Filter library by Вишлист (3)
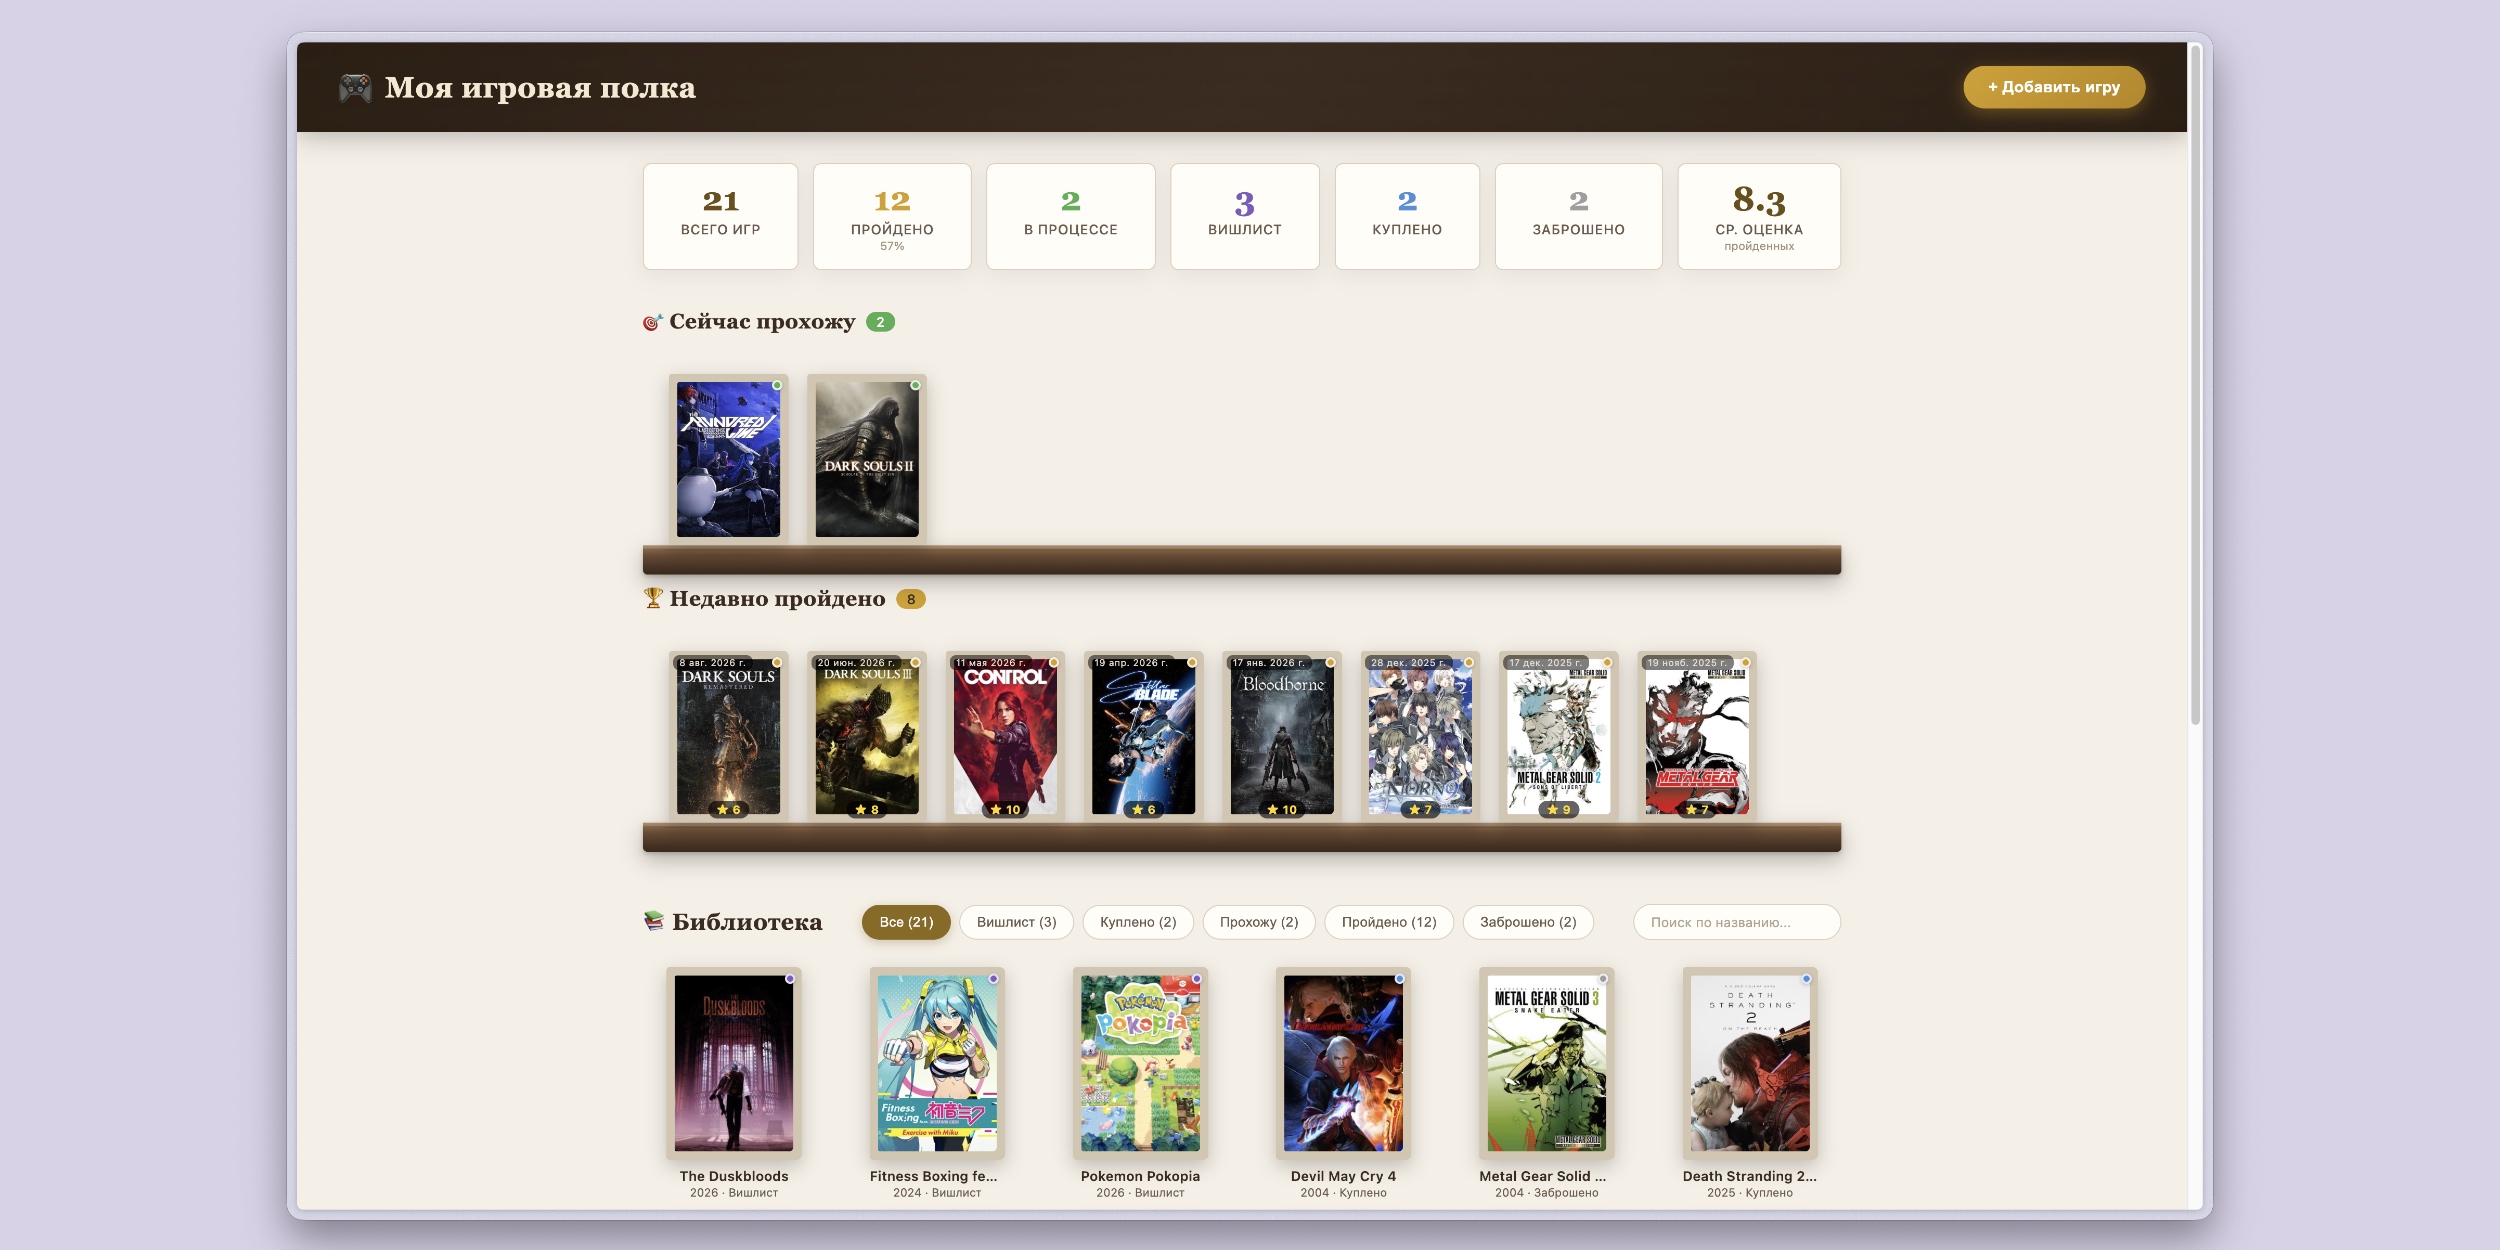2500x1250 pixels. point(1016,922)
